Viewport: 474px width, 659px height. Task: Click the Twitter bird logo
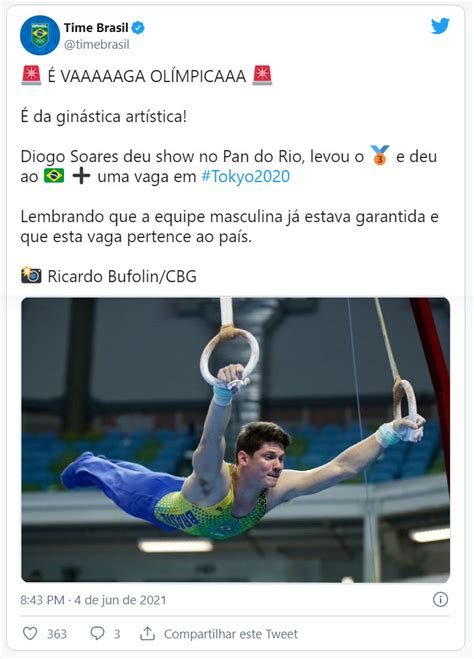pos(440,26)
